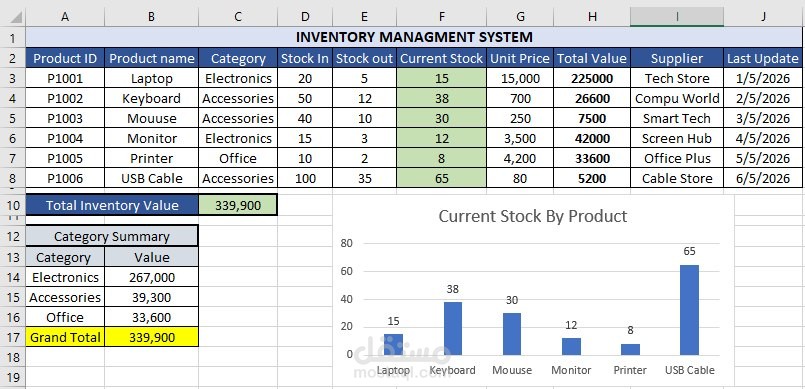Click green Current Stock cell 38
This screenshot has height=389, width=805.
(442, 99)
